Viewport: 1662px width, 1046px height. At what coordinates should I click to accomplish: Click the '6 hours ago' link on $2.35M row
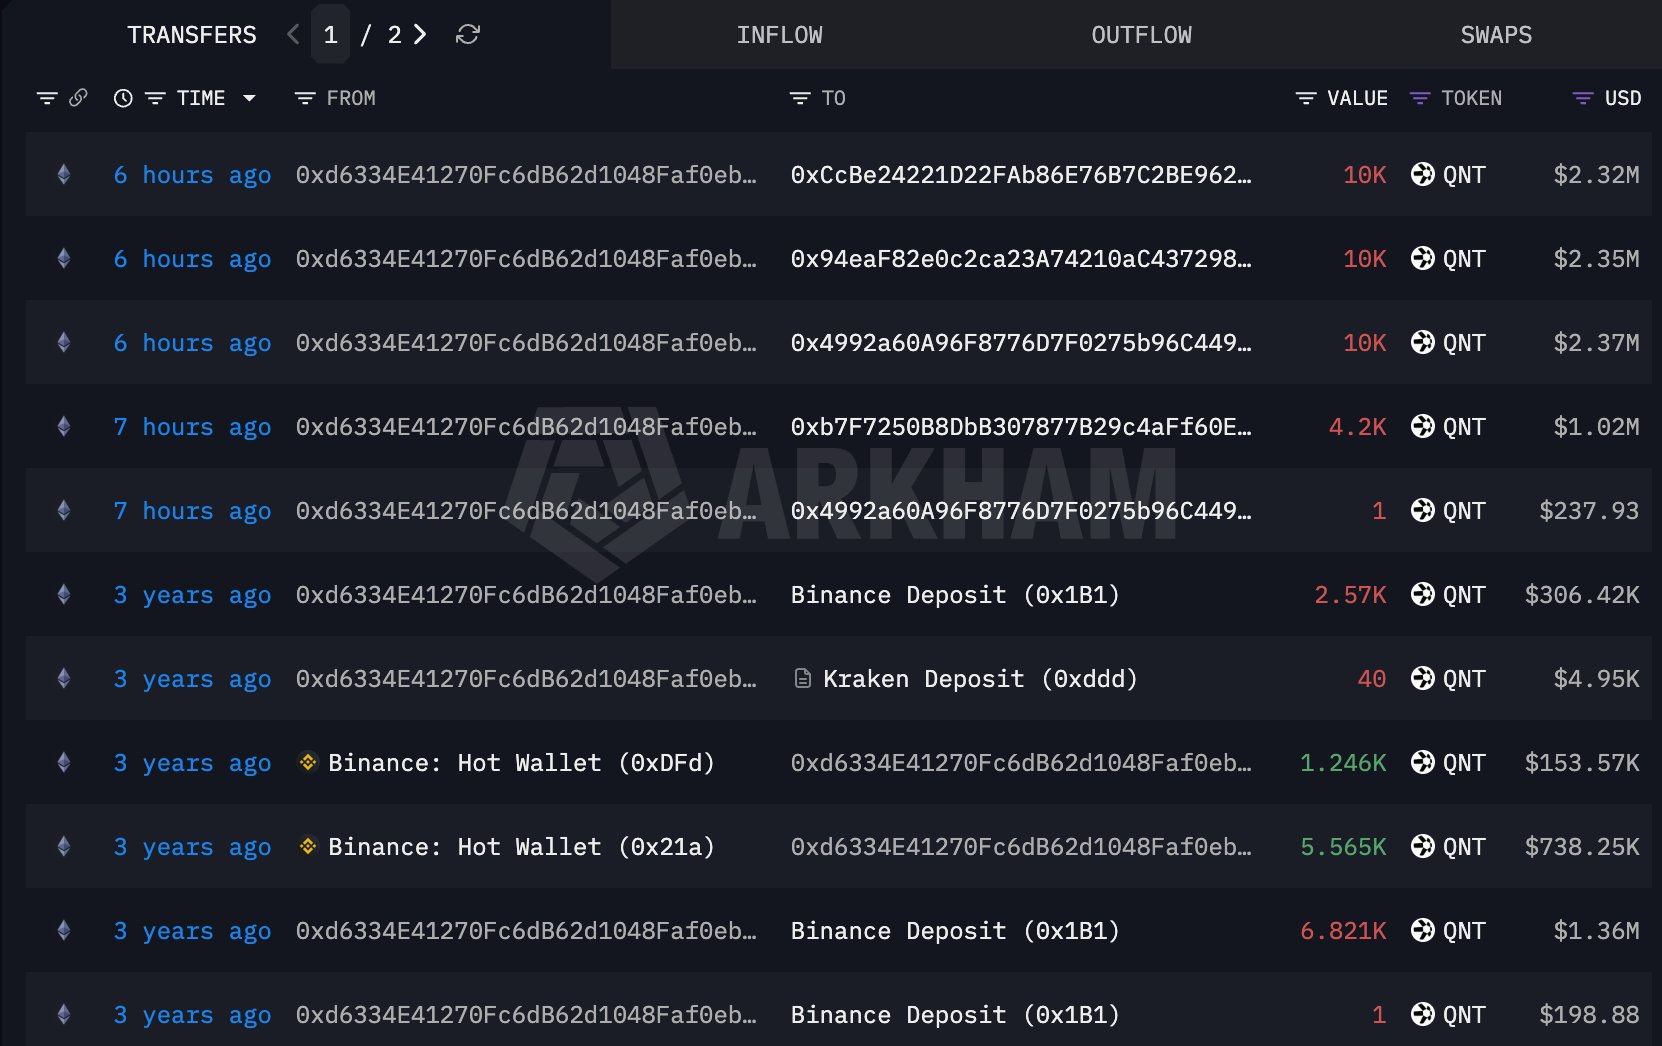click(192, 259)
